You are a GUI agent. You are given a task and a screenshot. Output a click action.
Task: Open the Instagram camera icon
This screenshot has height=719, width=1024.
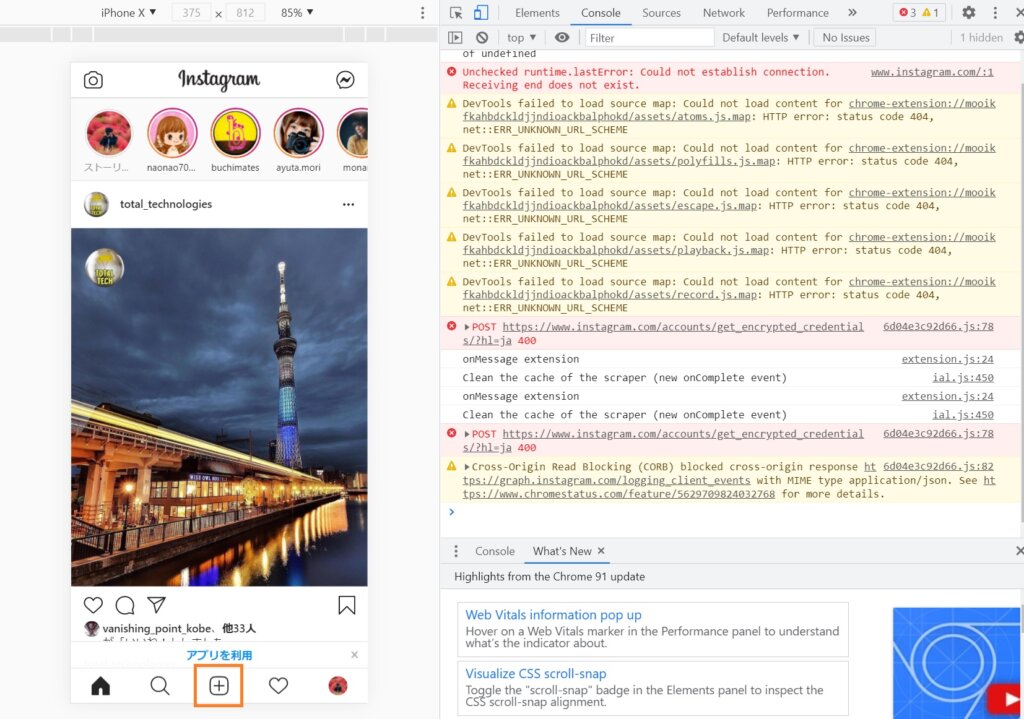[x=93, y=80]
